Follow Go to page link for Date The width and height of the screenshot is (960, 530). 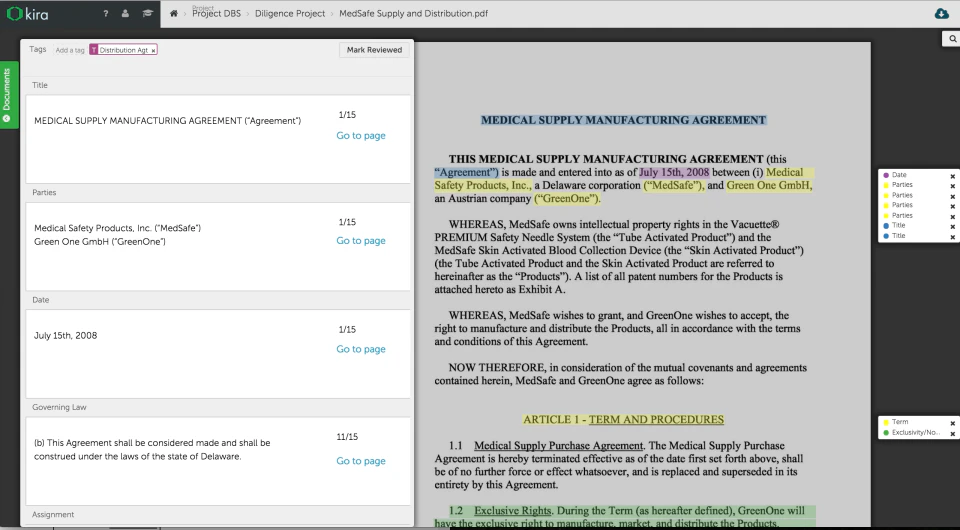[360, 349]
